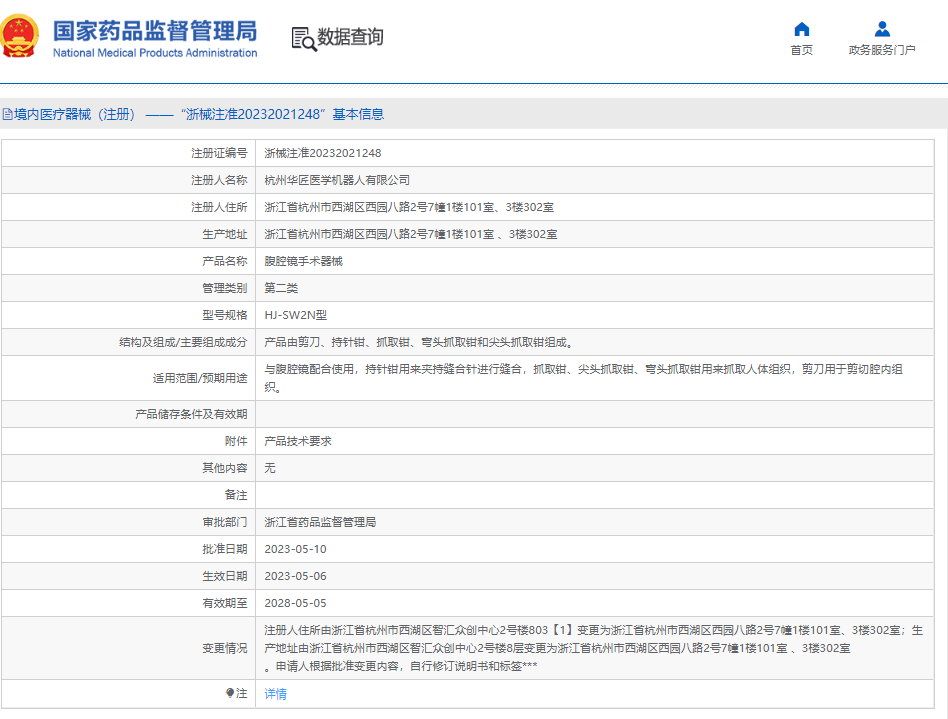This screenshot has height=719, width=948.
Task: Go to 首页 home page
Action: coord(802,50)
